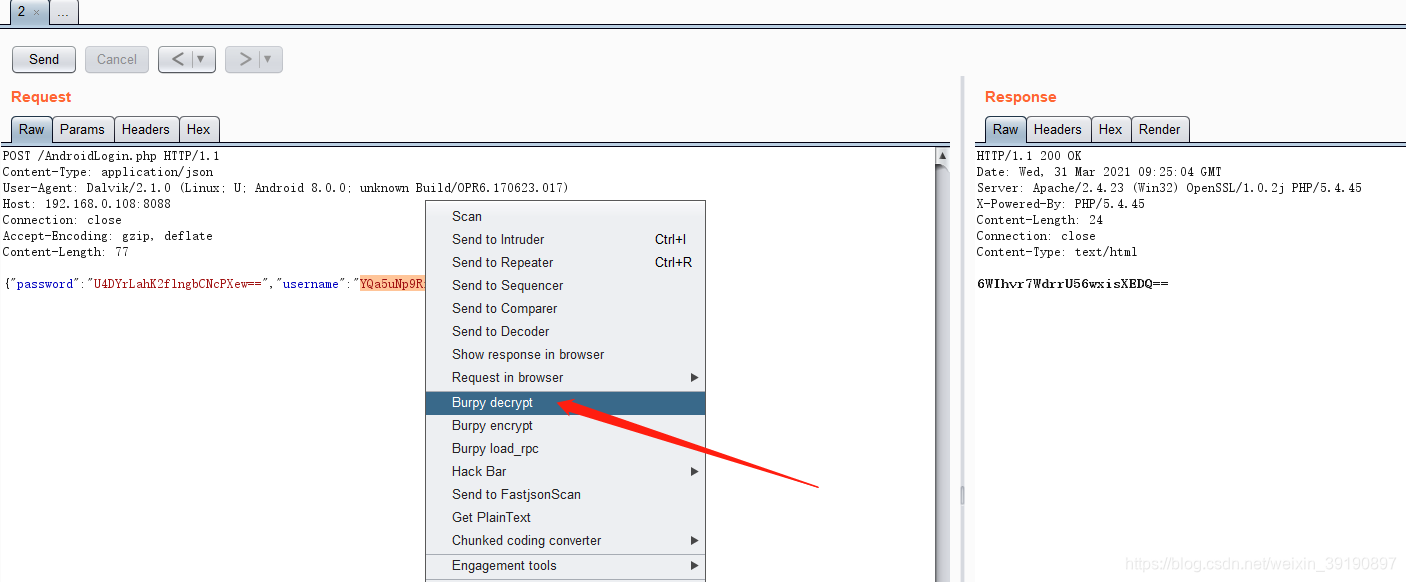Viewport: 1406px width, 582px height.
Task: Click the Connection: close request header
Action: 62,220
